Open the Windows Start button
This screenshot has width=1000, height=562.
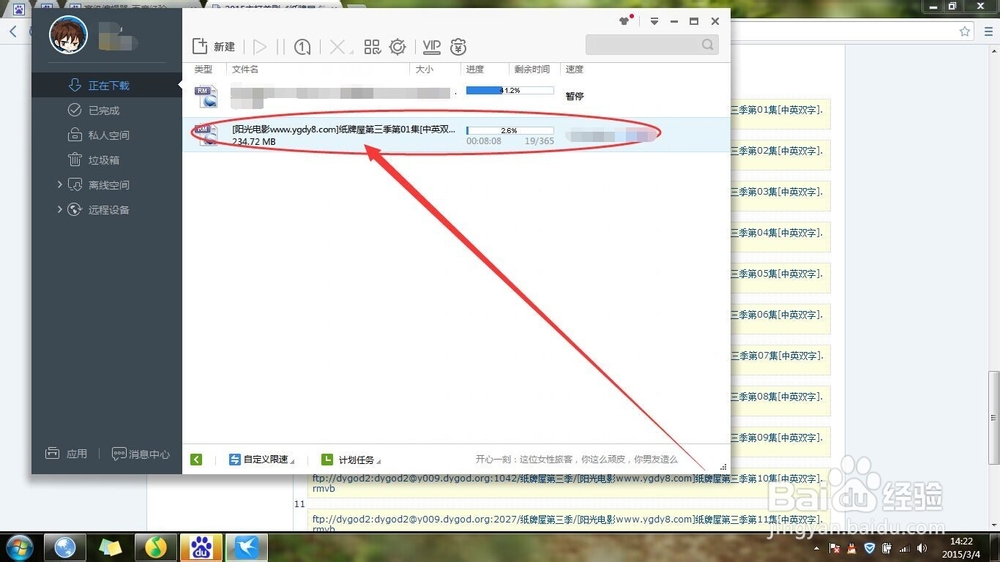pos(19,547)
